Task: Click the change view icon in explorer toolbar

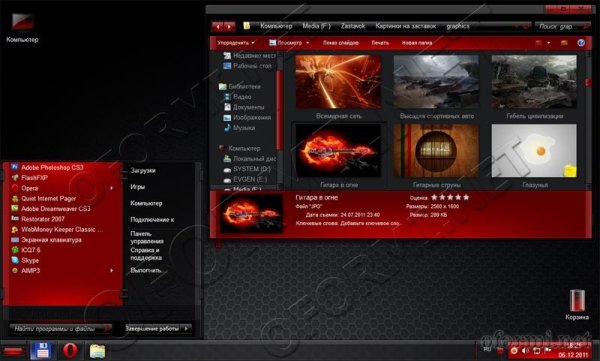Action: tap(539, 42)
